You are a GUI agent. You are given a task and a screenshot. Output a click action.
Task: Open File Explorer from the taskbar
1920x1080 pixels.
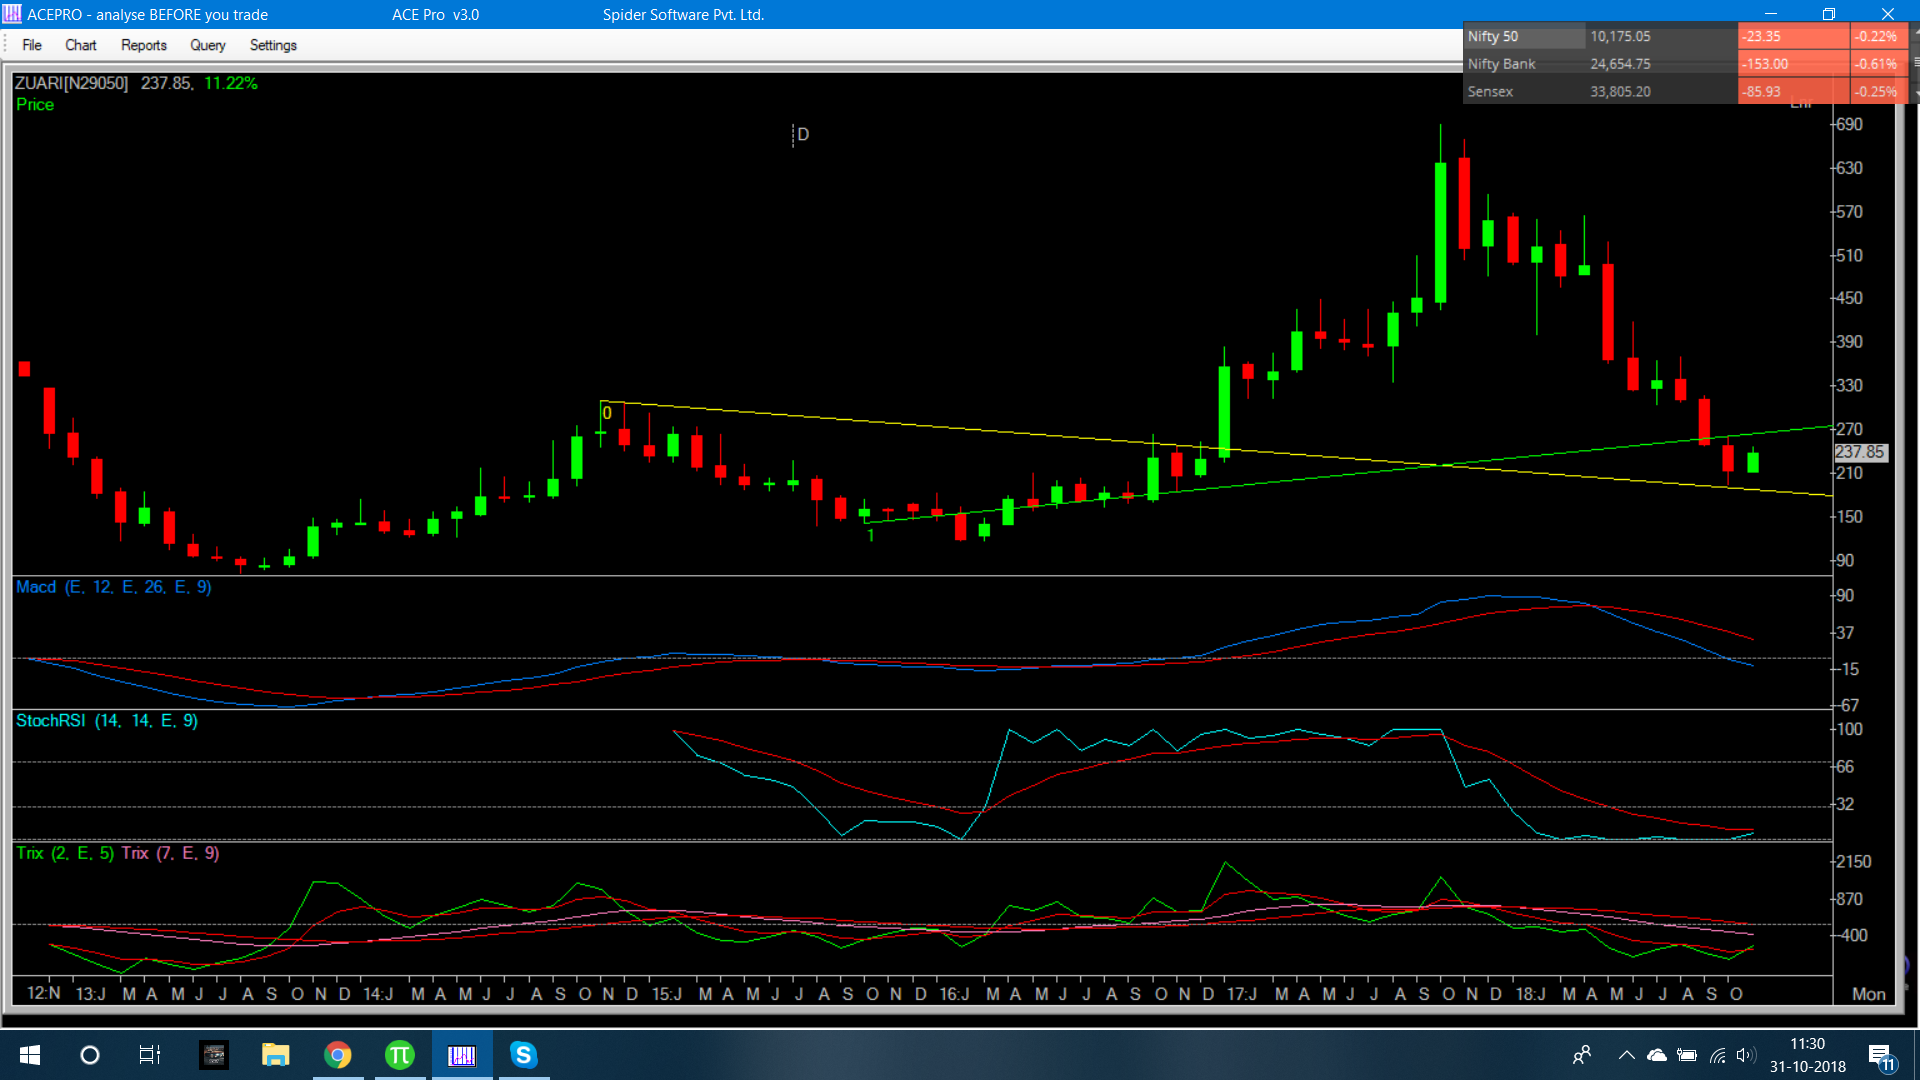[275, 1055]
